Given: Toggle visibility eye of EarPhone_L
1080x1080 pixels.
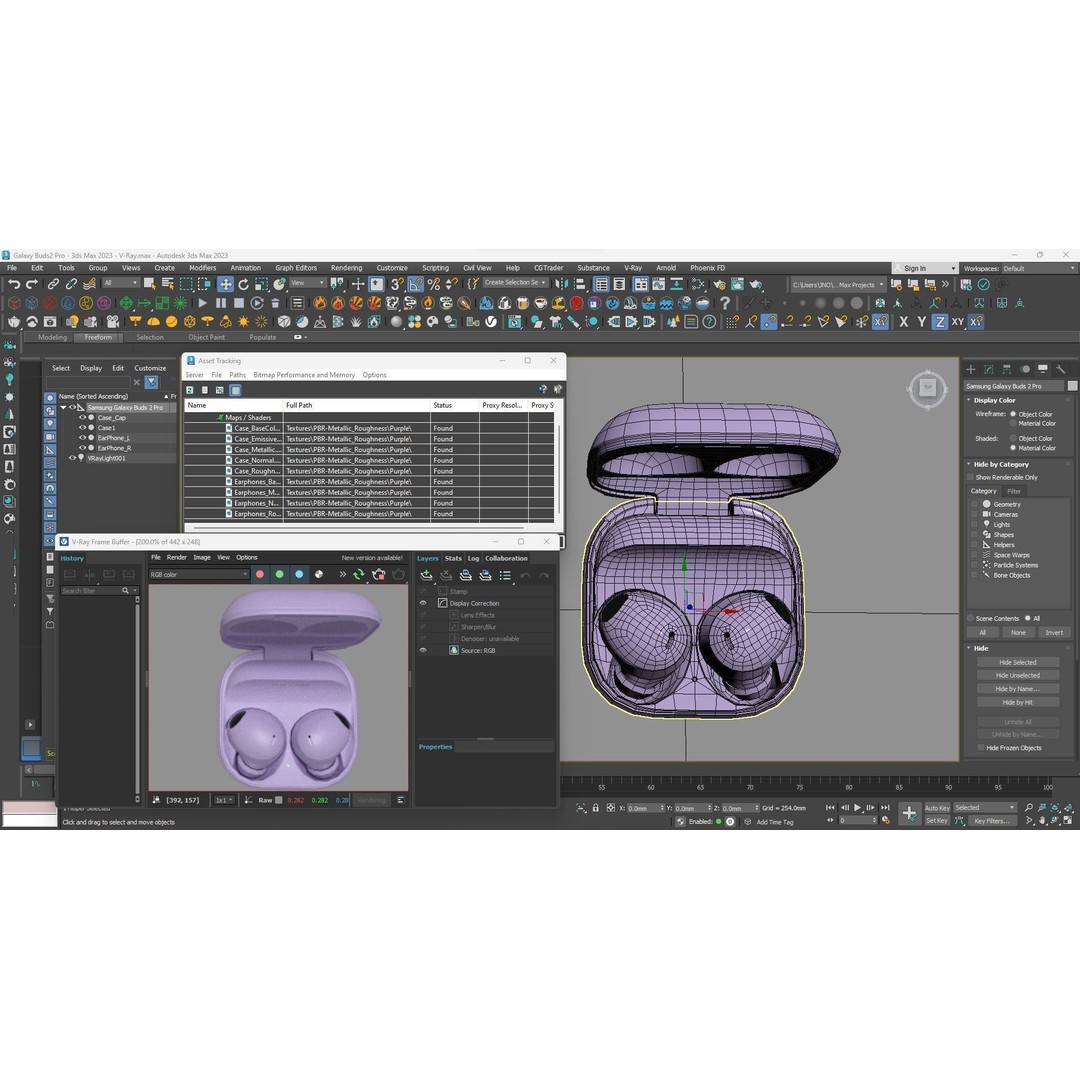Looking at the screenshot, I should tap(82, 437).
